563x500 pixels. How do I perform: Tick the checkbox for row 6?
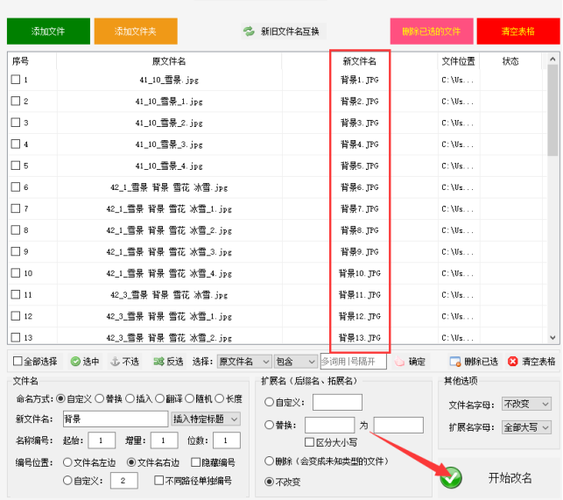15,187
